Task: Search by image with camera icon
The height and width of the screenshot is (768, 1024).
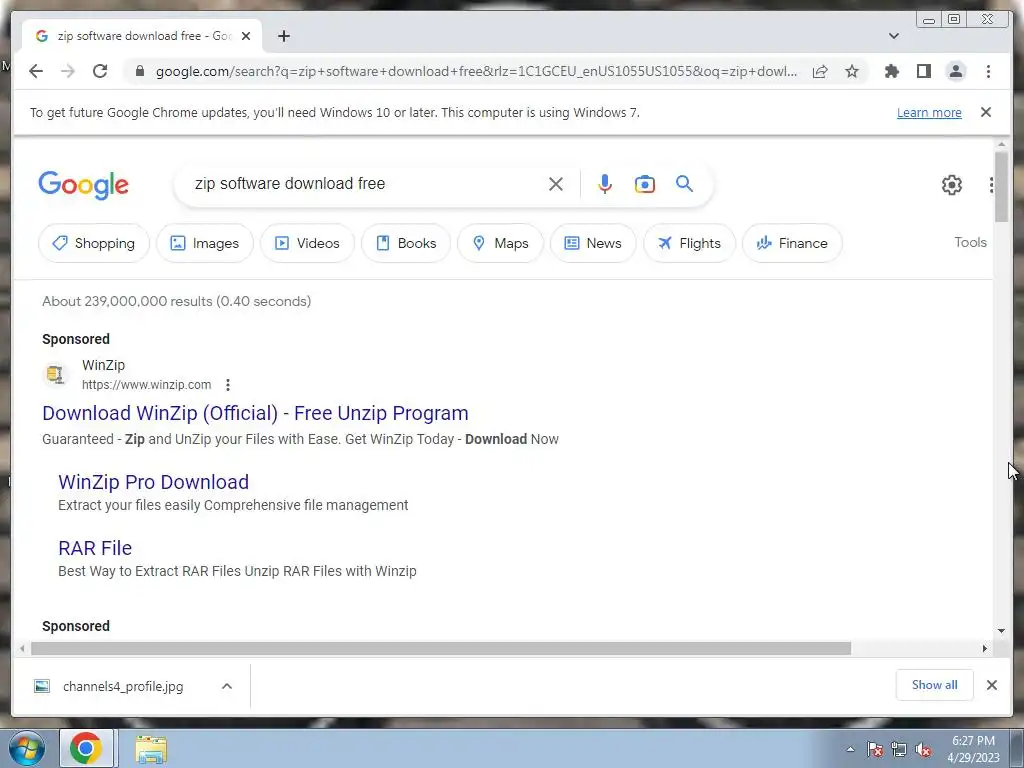Action: [645, 184]
